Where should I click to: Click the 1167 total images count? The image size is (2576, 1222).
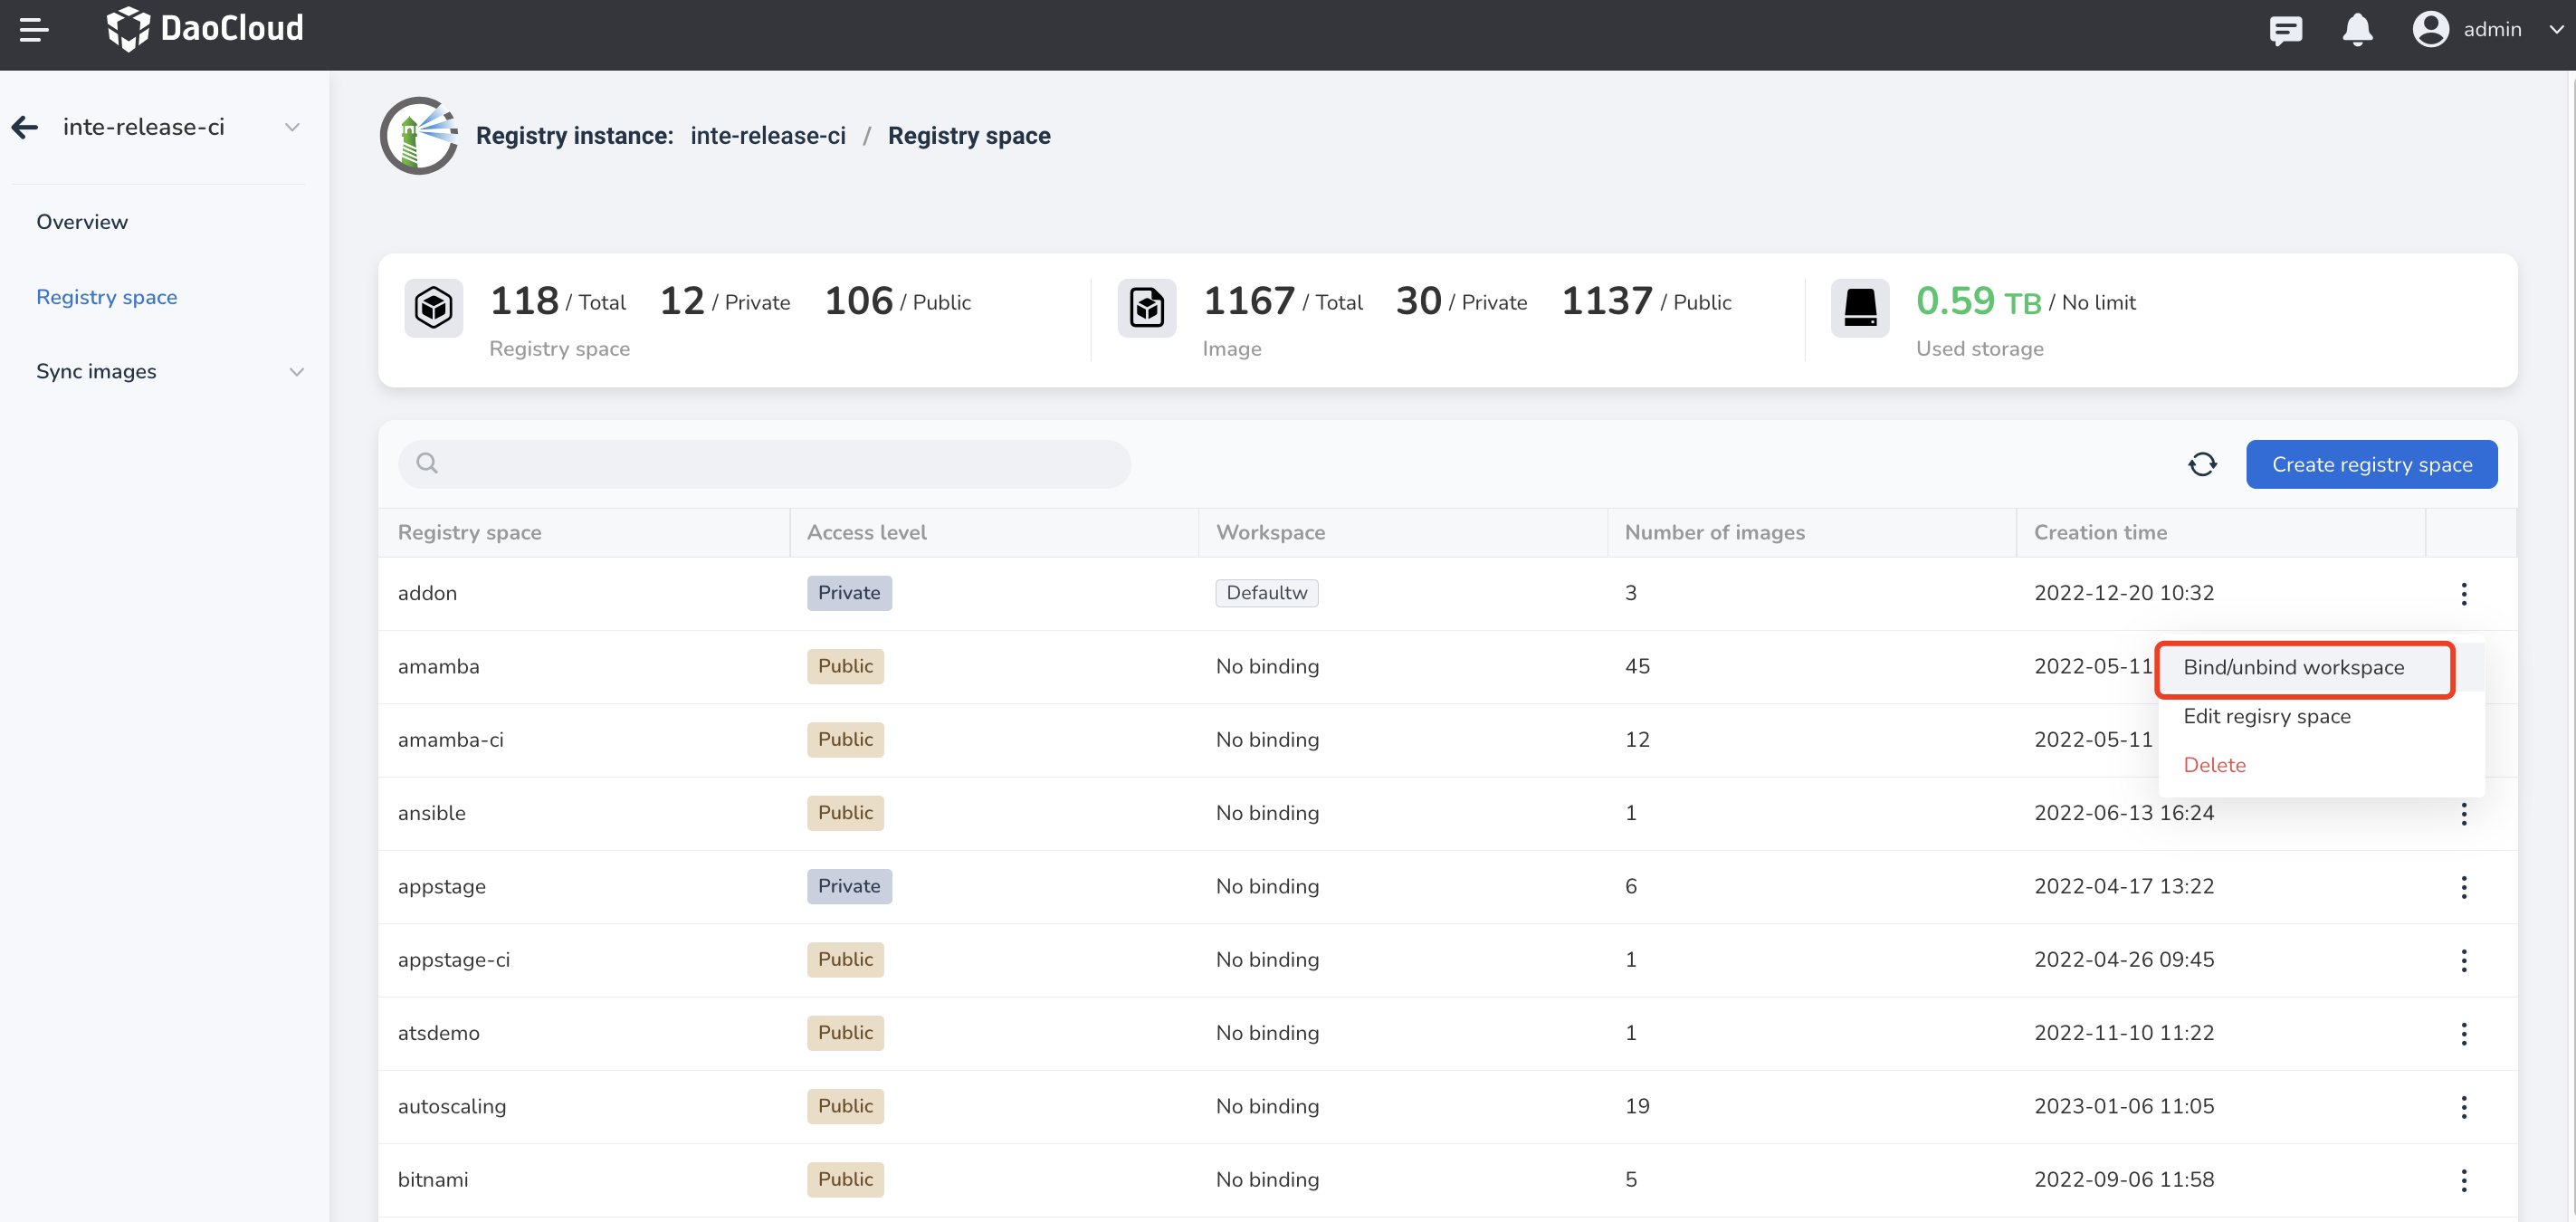(x=1249, y=301)
